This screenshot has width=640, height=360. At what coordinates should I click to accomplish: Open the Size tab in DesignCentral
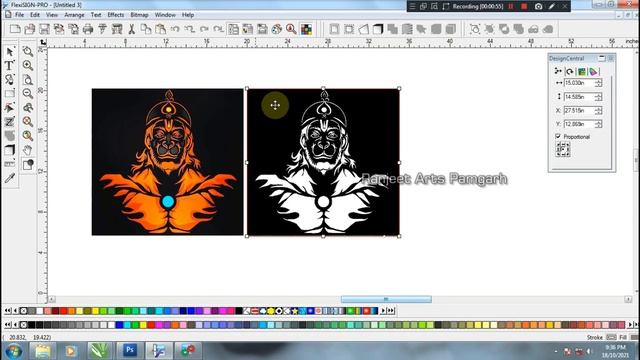coord(558,71)
